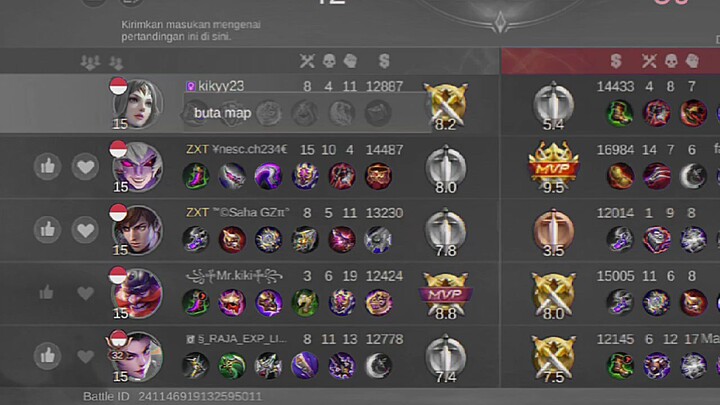The width and height of the screenshot is (720, 405).
Task: Like the S_RAJA_EXP_LI player
Action: [x=47, y=355]
